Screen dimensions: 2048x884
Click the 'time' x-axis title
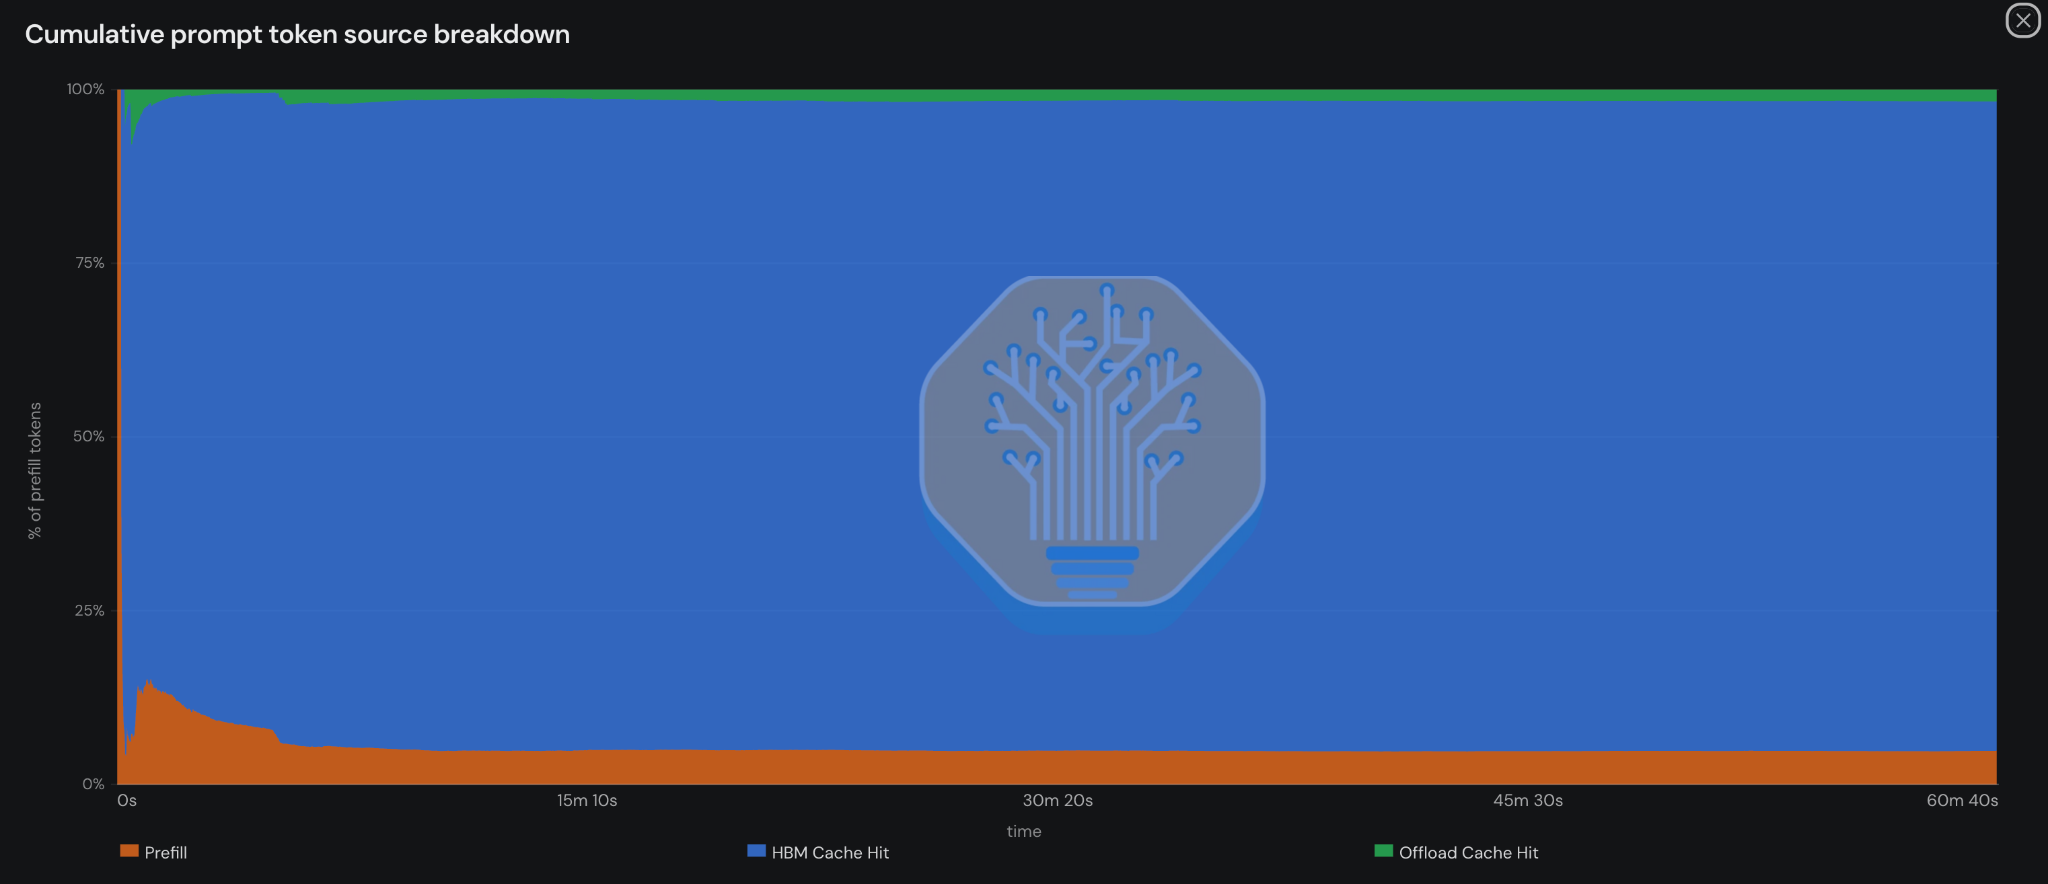[x=1024, y=831]
